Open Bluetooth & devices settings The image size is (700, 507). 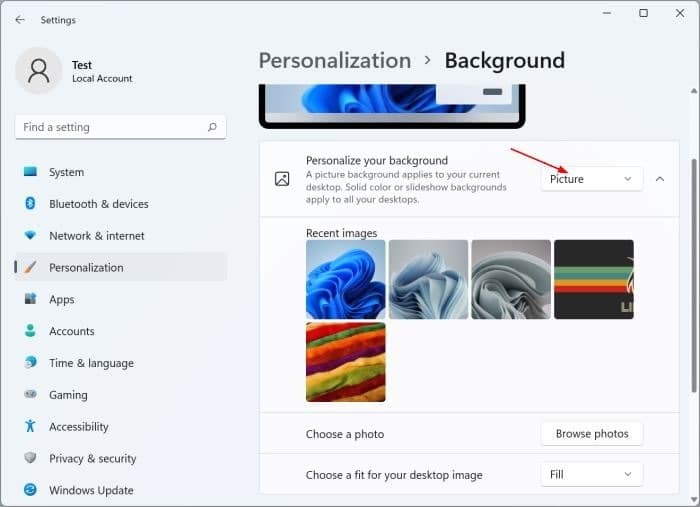(121, 204)
